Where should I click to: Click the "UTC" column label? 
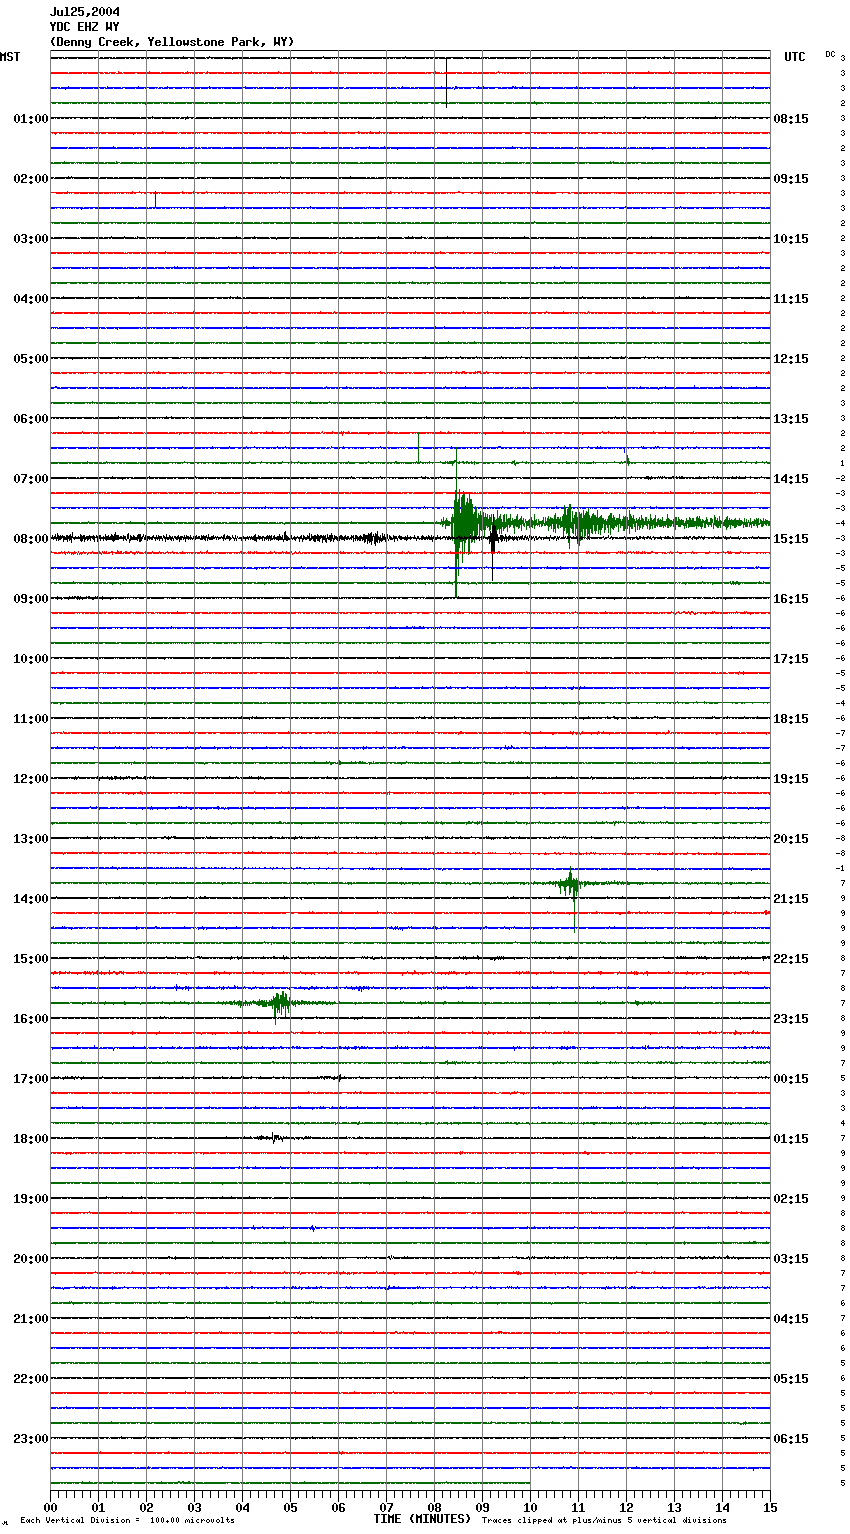coord(794,57)
